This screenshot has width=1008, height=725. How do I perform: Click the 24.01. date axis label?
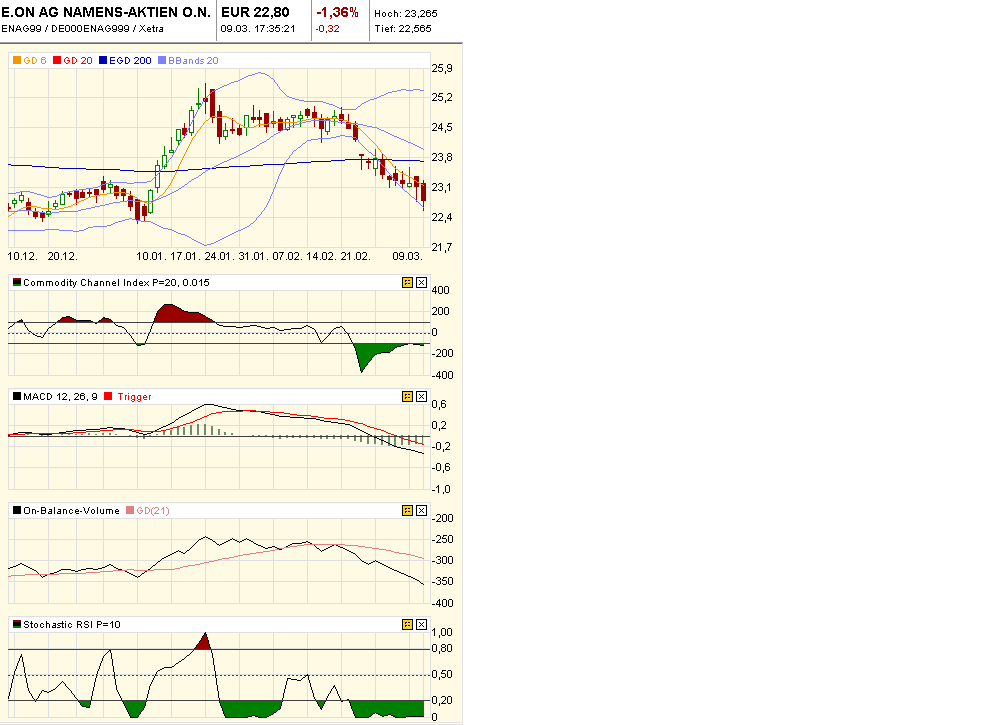219,256
